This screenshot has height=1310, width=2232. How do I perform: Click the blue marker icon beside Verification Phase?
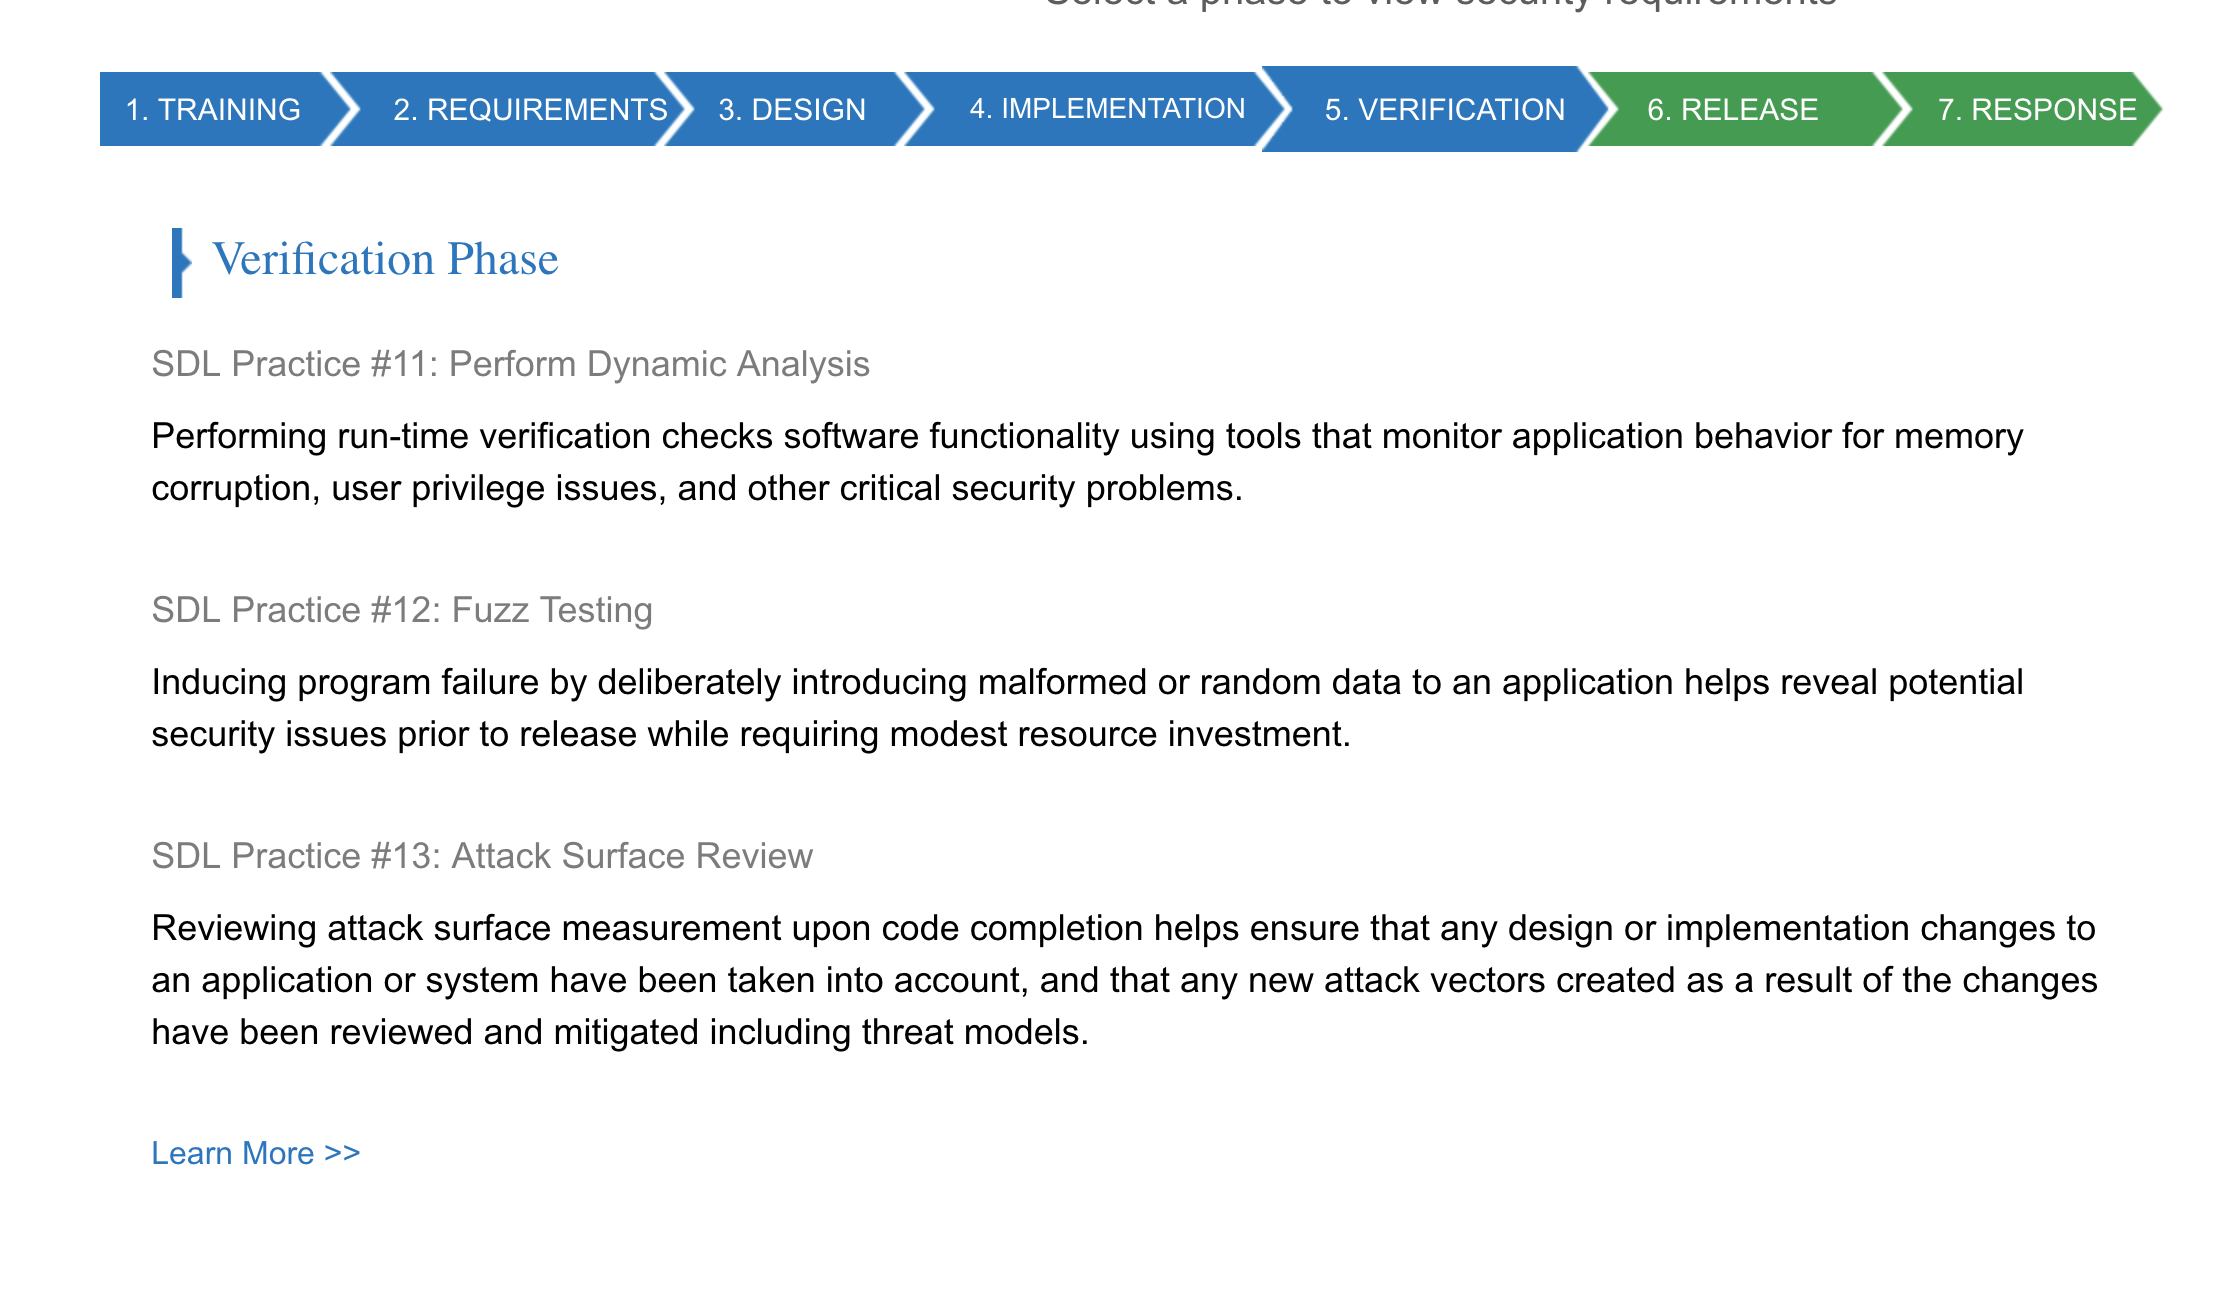(179, 263)
